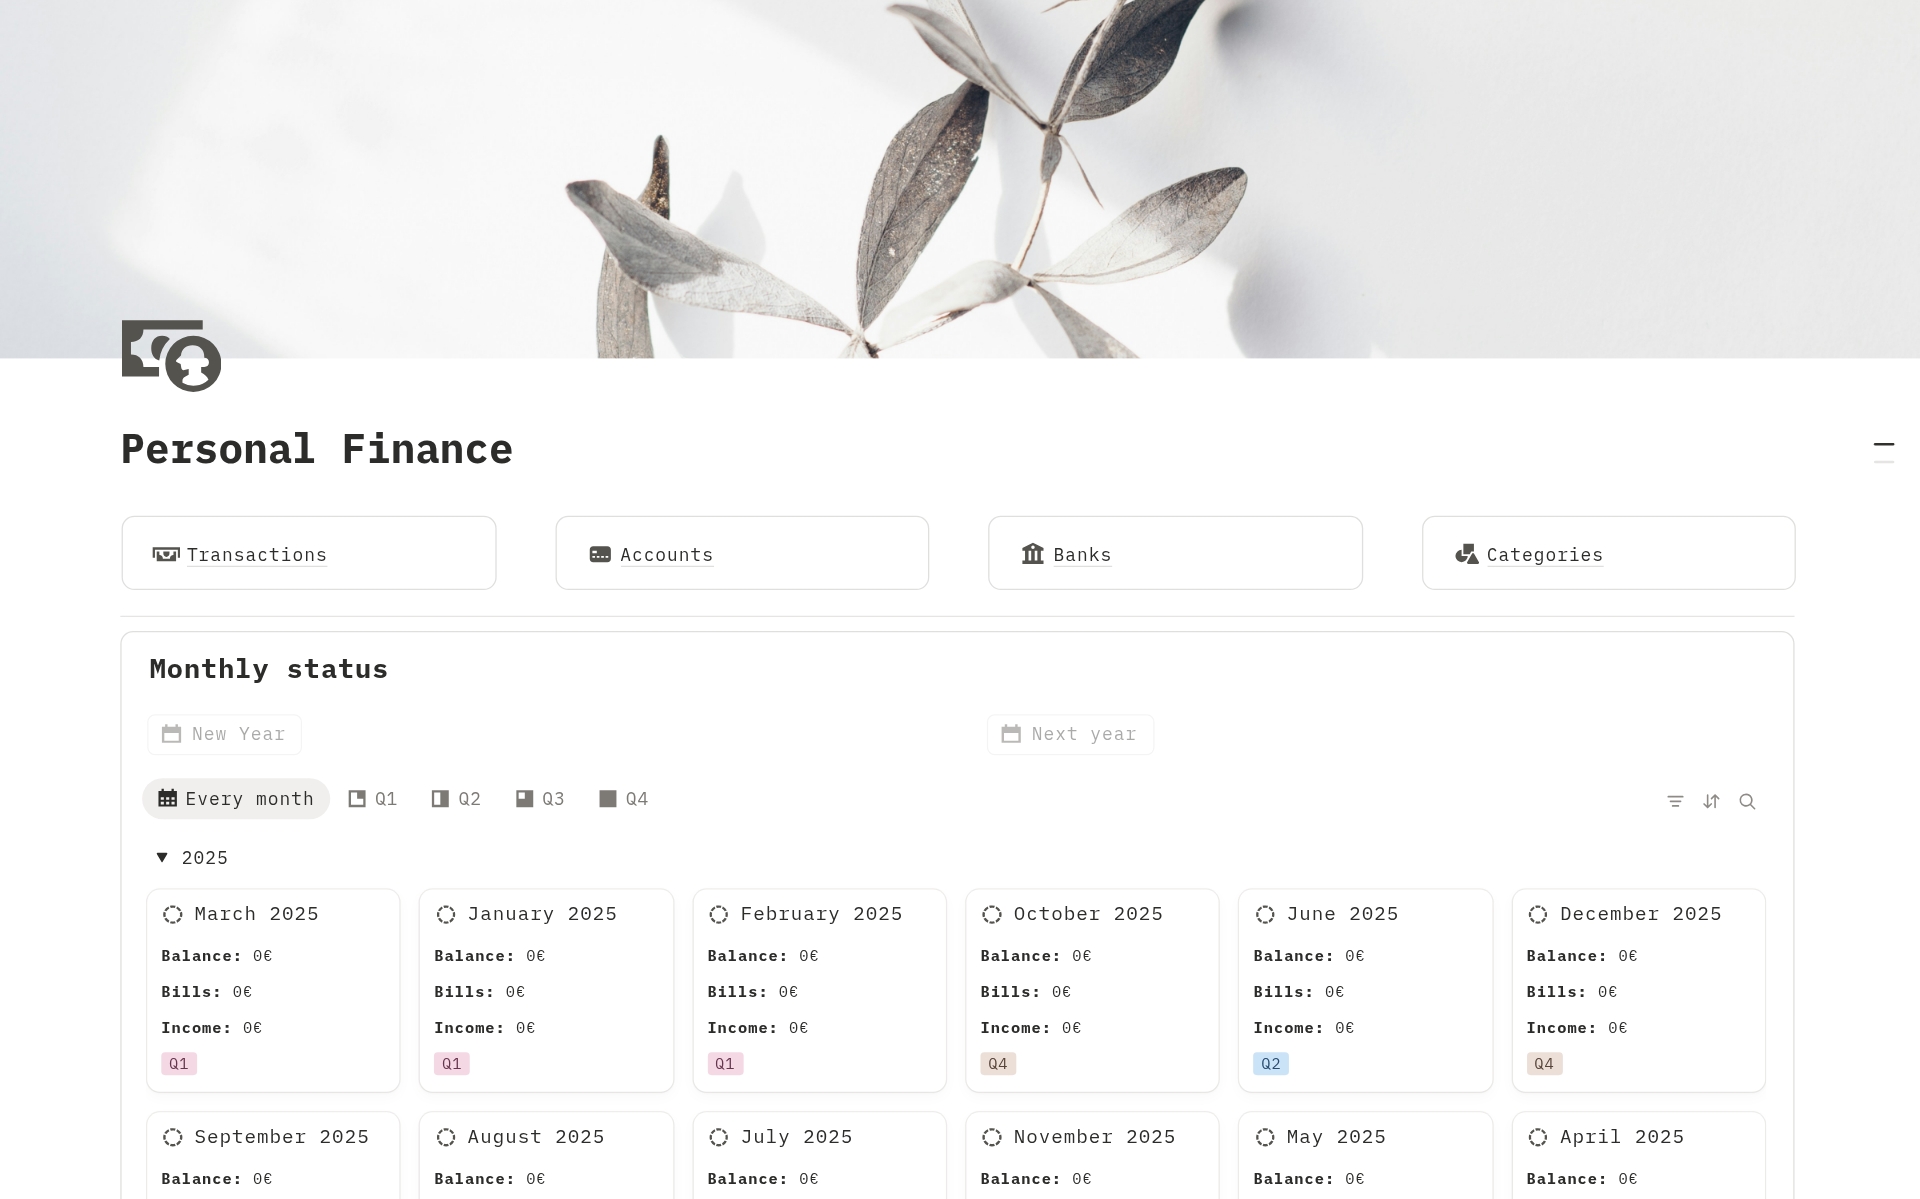The height and width of the screenshot is (1199, 1920).
Task: Click the status circle icon for July 2025
Action: (719, 1137)
